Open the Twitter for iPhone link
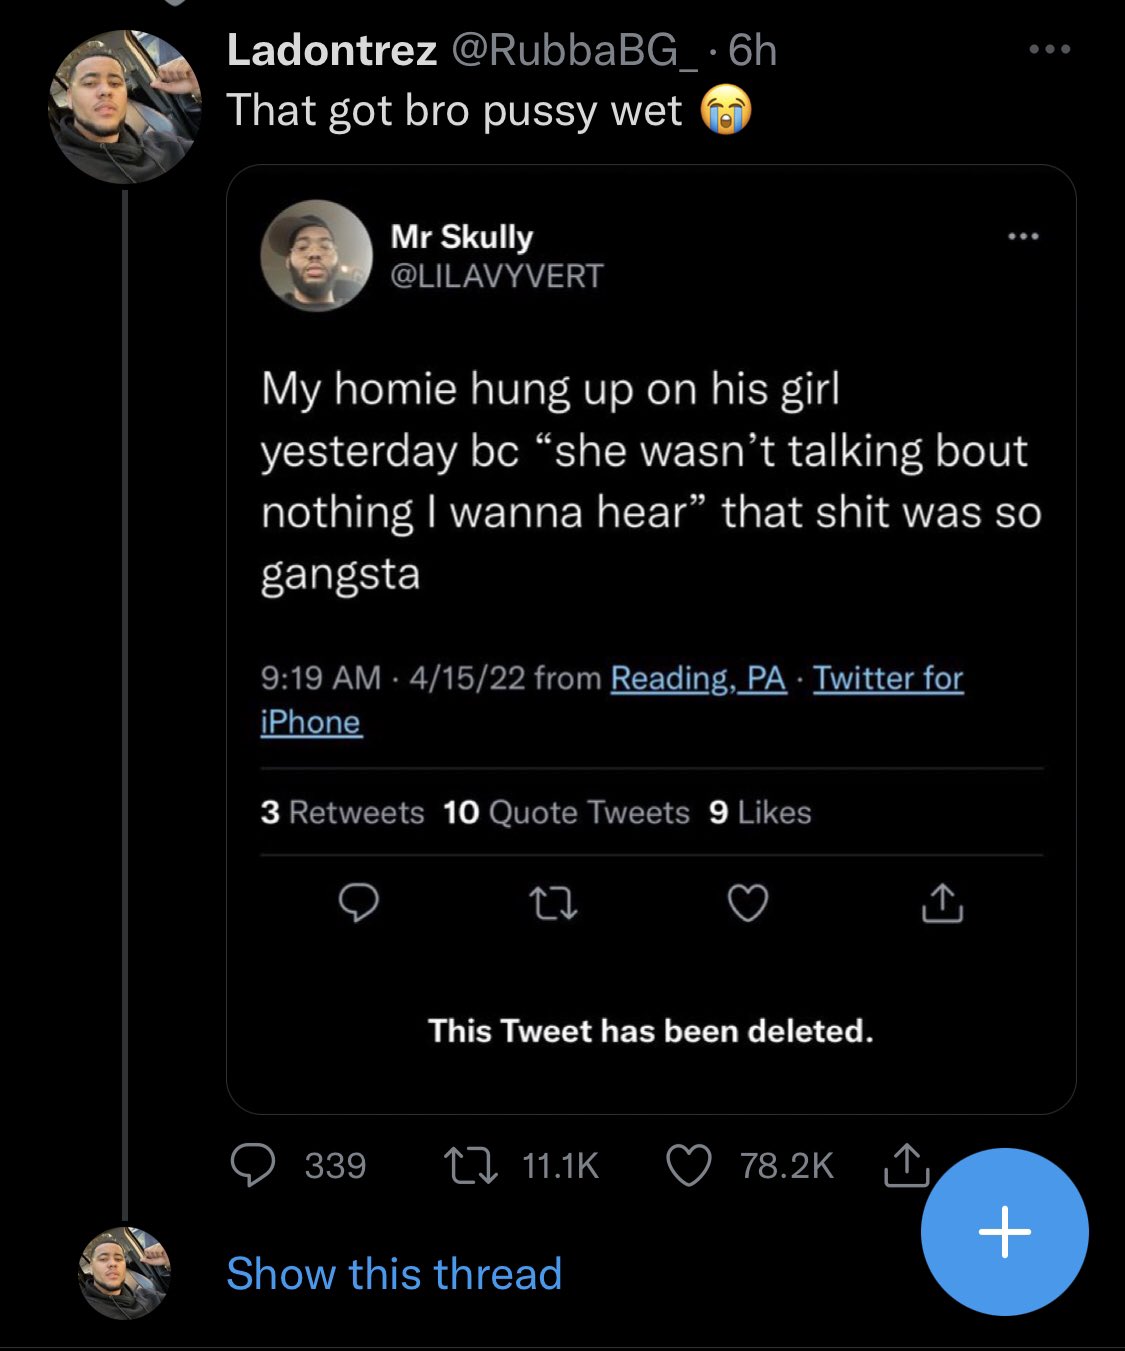The height and width of the screenshot is (1351, 1125). (611, 700)
